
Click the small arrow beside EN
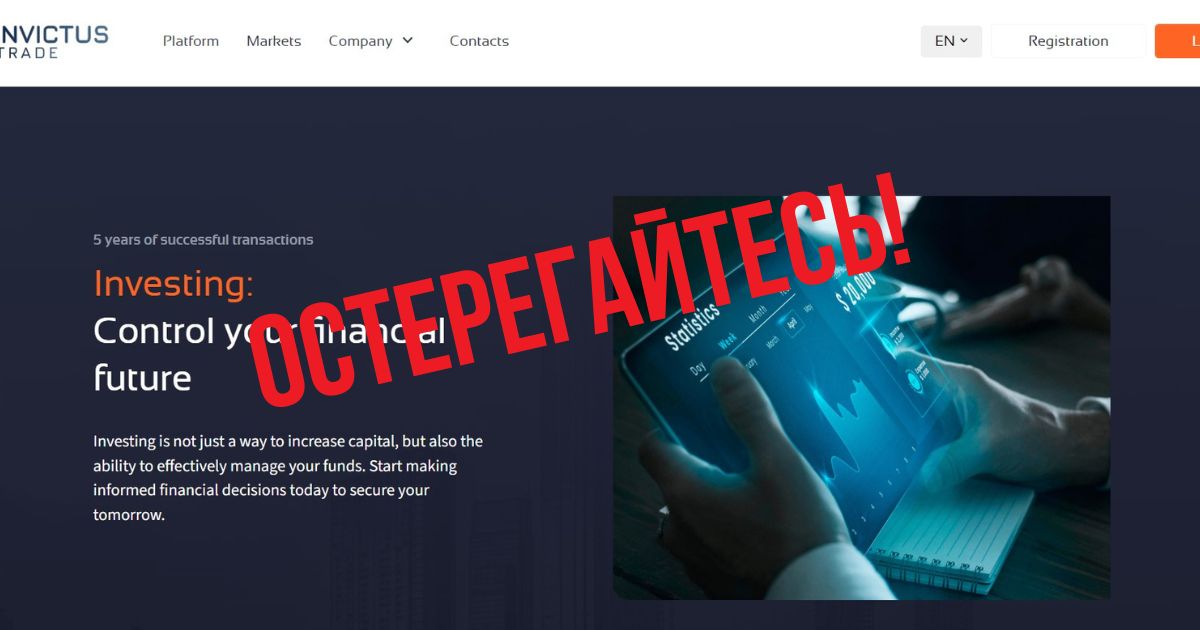[x=964, y=41]
